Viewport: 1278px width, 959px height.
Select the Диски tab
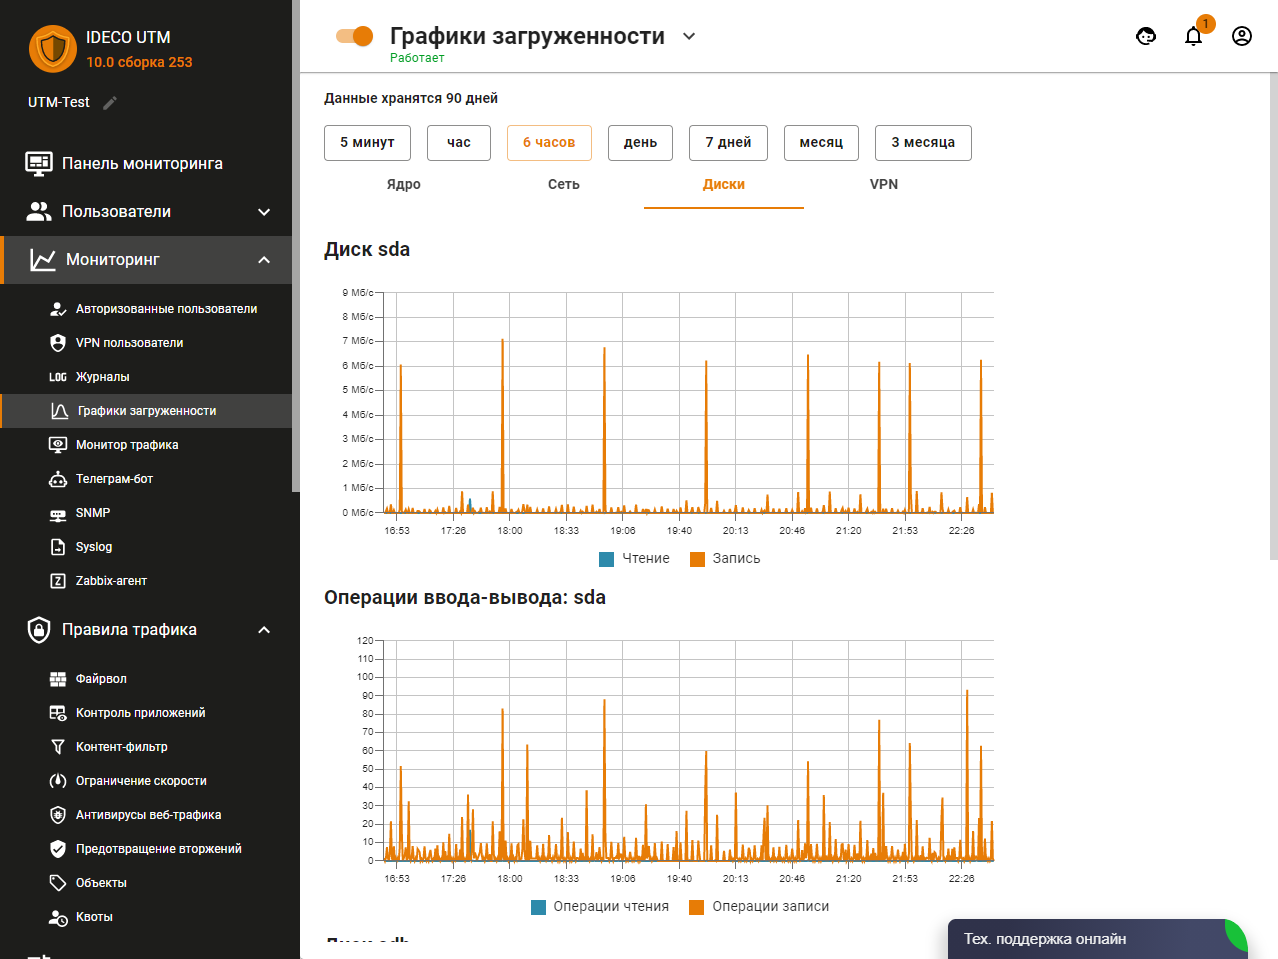pyautogui.click(x=724, y=185)
